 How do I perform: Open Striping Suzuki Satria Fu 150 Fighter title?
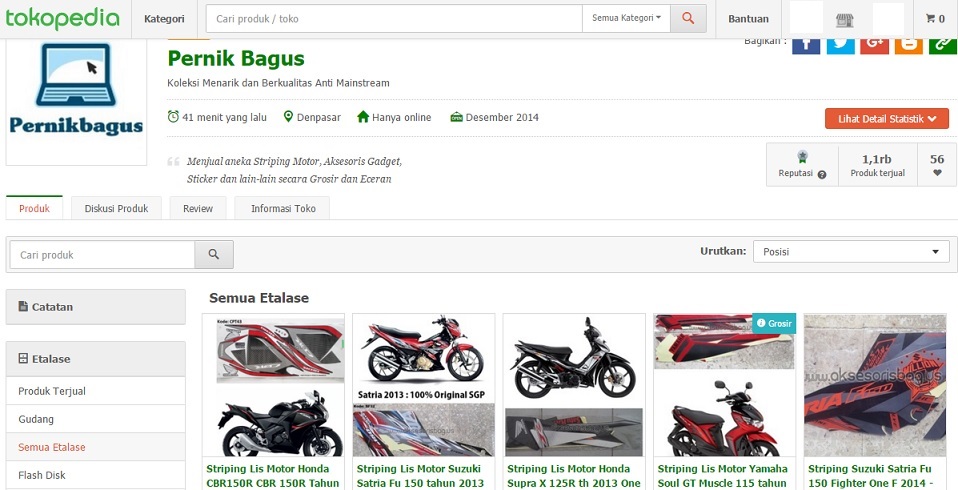click(869, 476)
